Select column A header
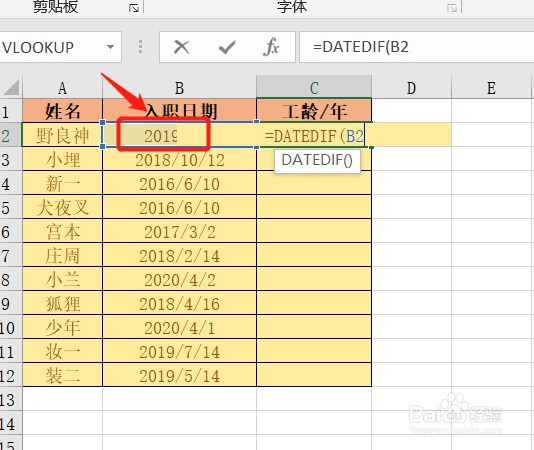 62,88
